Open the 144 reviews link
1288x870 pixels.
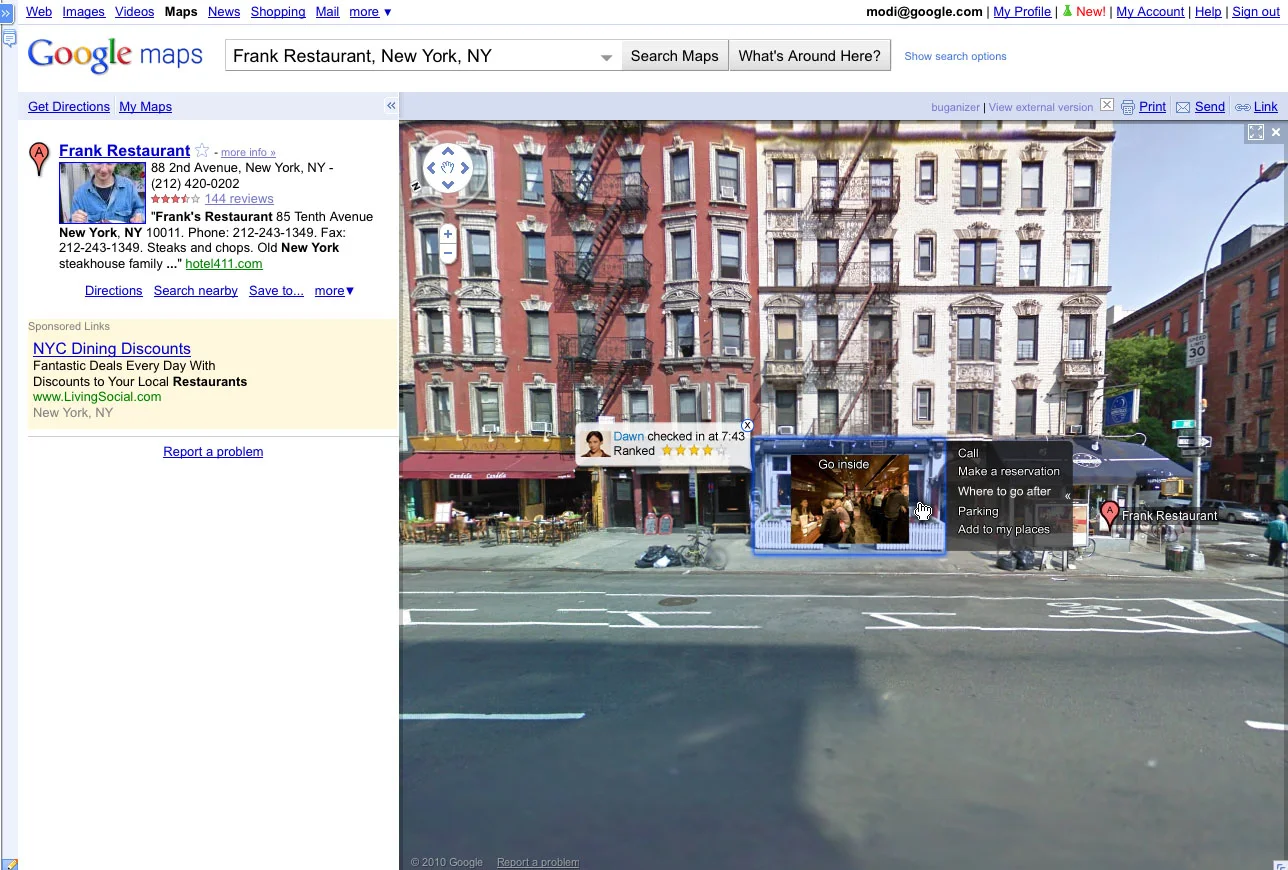click(x=239, y=199)
